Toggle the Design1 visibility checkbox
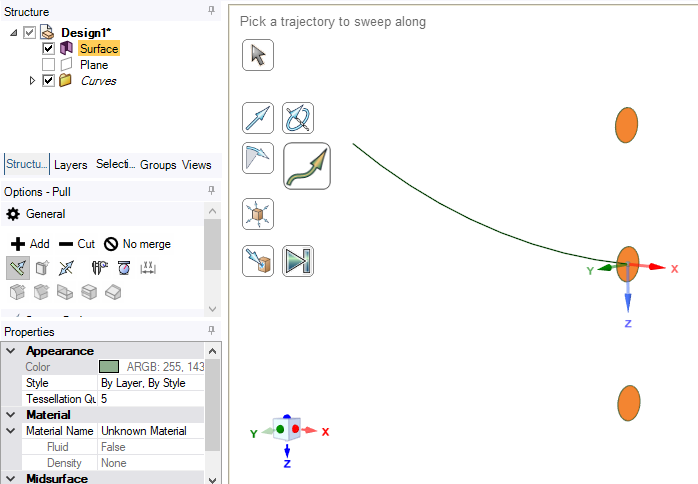The width and height of the screenshot is (698, 484). 29,33
